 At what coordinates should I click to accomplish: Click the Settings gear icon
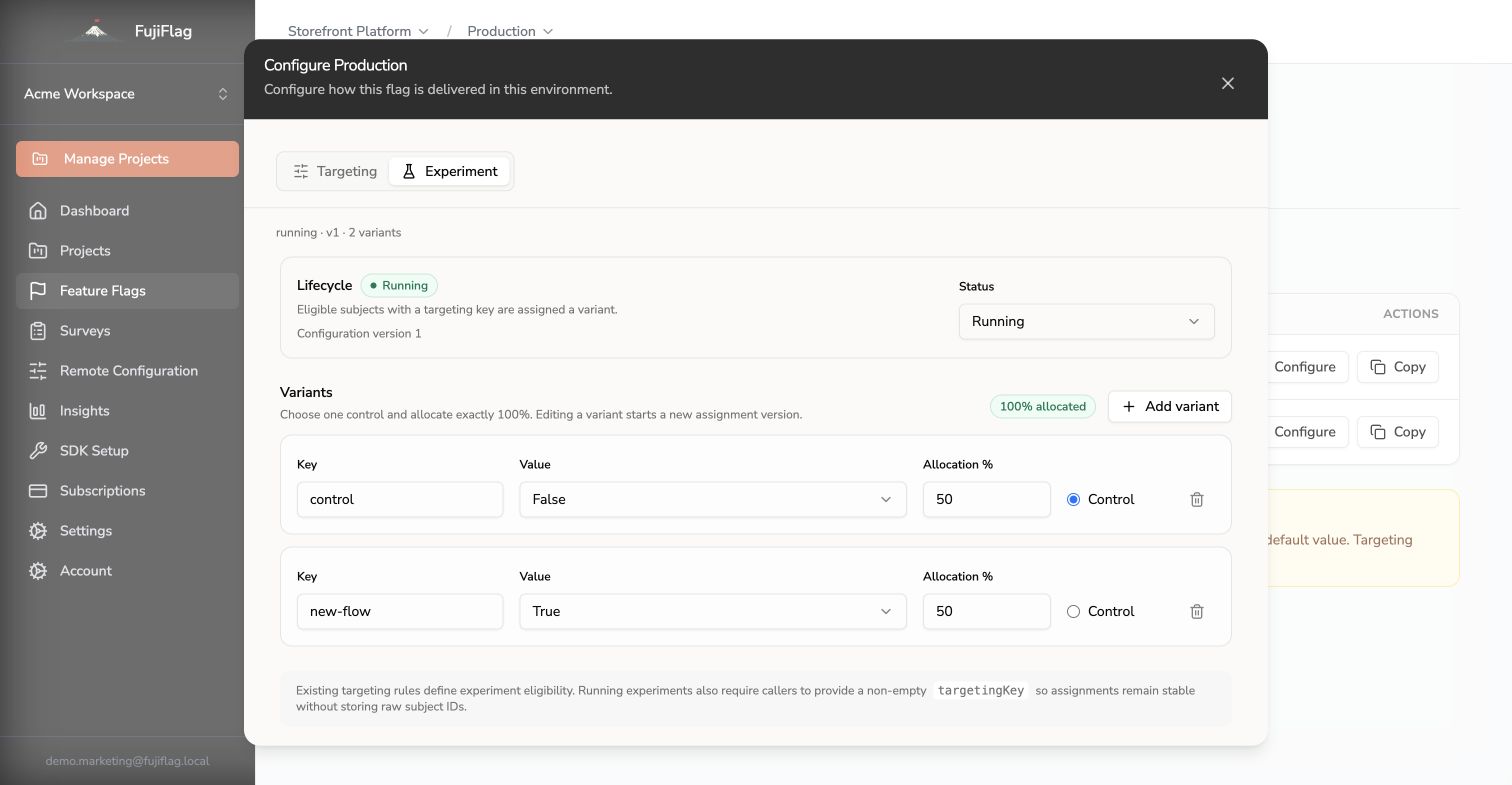pos(38,531)
